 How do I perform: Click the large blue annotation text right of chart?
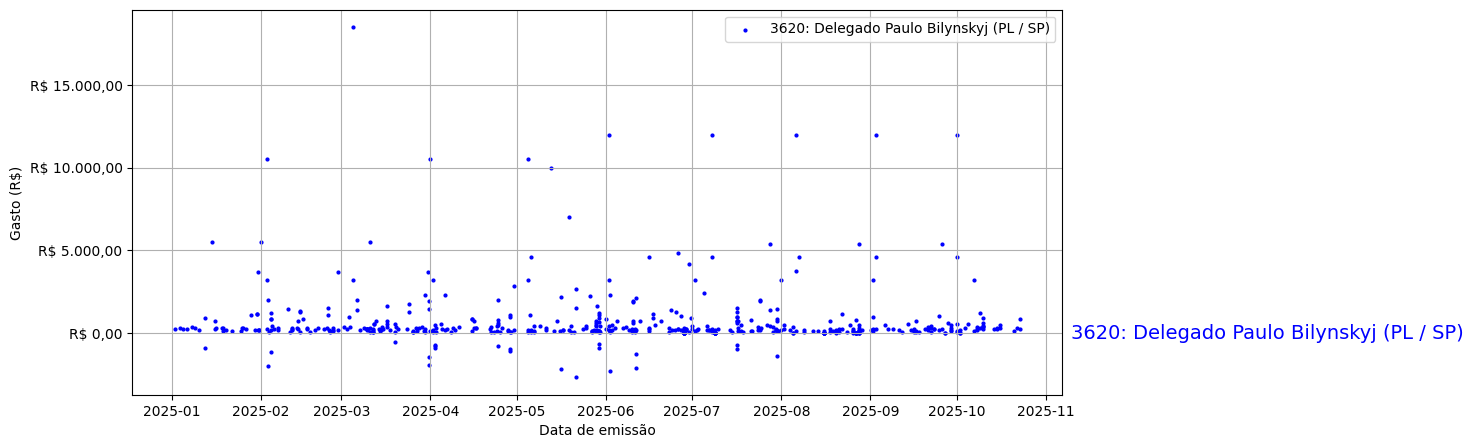(x=1266, y=333)
